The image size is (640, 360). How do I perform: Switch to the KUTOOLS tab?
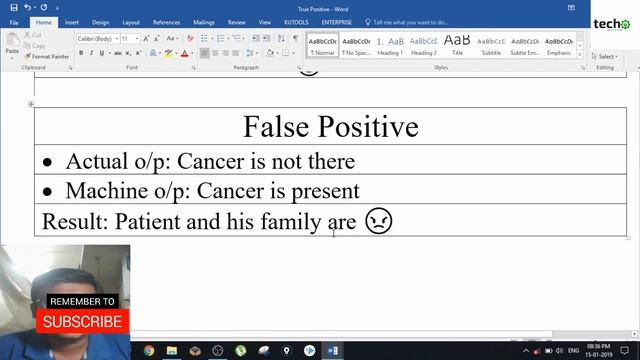tap(296, 22)
